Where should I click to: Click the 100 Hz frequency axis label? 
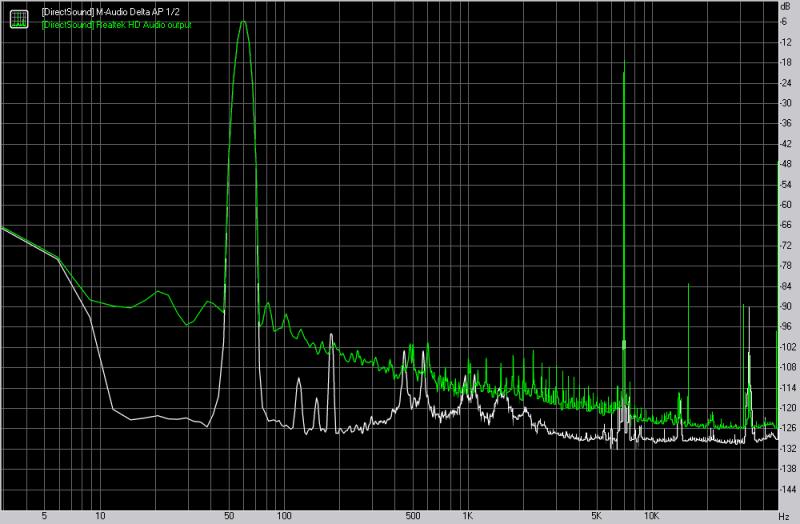pos(283,516)
